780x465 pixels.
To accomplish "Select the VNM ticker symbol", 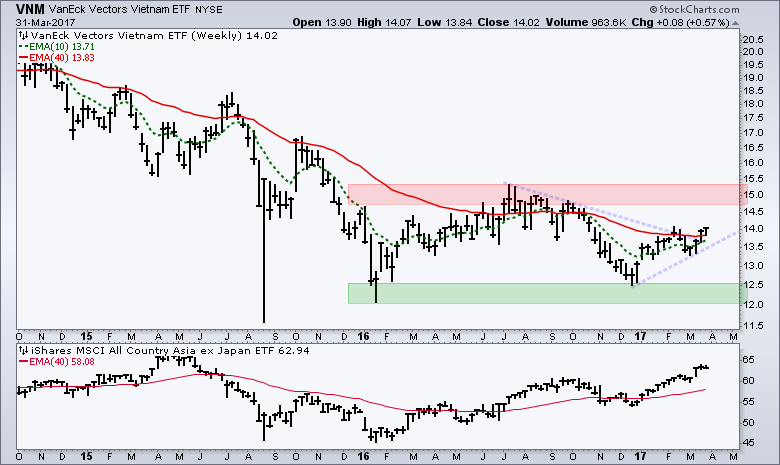I will (30, 9).
